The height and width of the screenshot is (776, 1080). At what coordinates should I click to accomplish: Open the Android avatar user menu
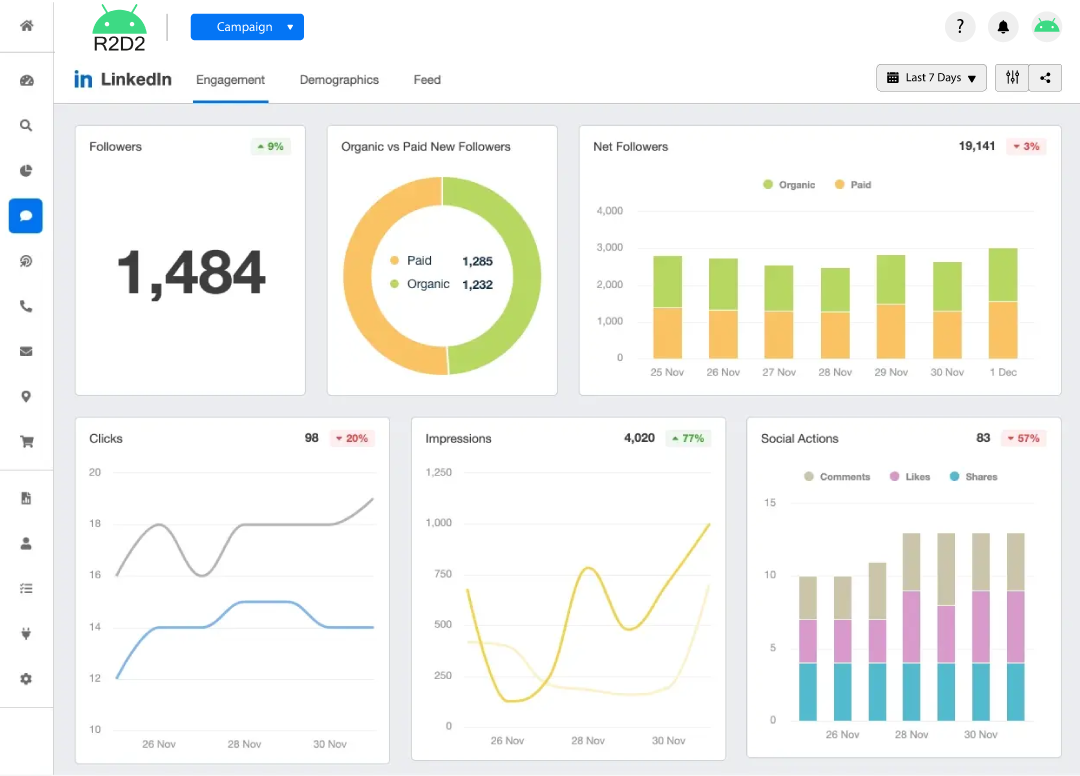1046,27
